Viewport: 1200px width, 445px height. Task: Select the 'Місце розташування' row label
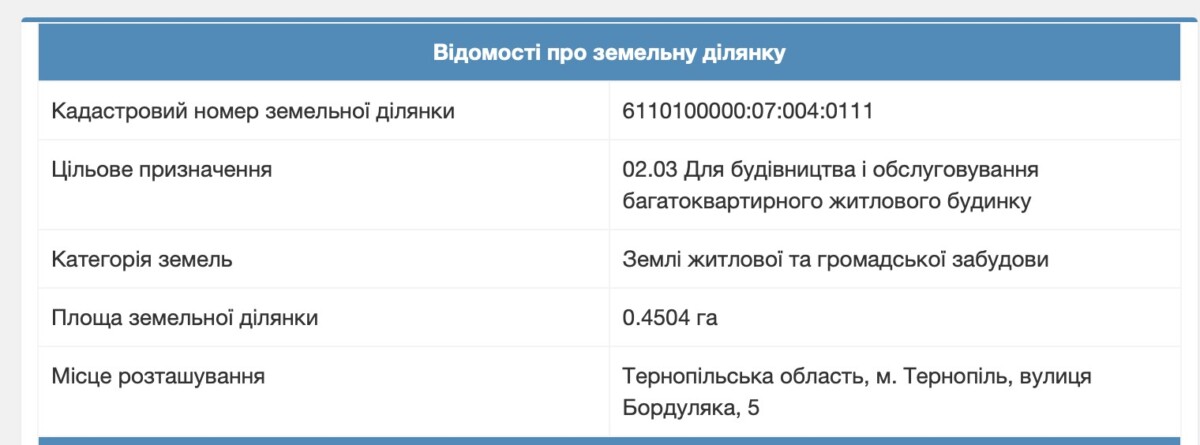click(x=158, y=377)
